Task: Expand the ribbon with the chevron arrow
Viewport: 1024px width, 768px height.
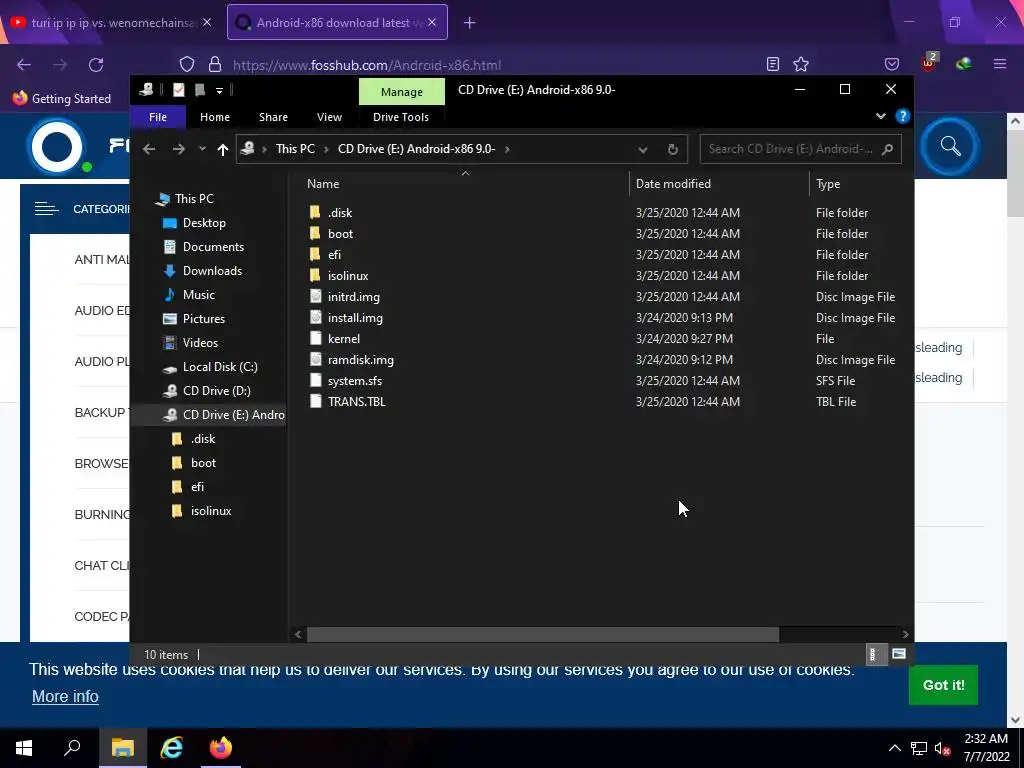Action: click(x=880, y=116)
